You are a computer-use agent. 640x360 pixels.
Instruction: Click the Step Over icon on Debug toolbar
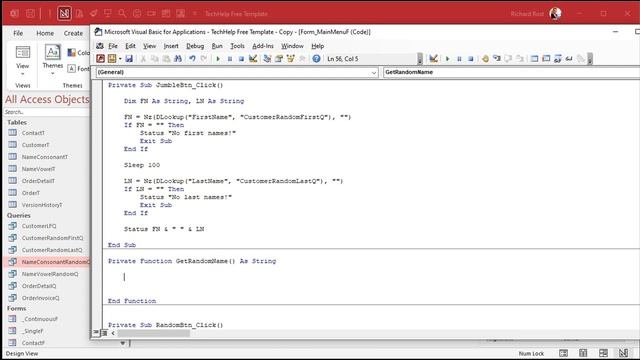(508, 59)
